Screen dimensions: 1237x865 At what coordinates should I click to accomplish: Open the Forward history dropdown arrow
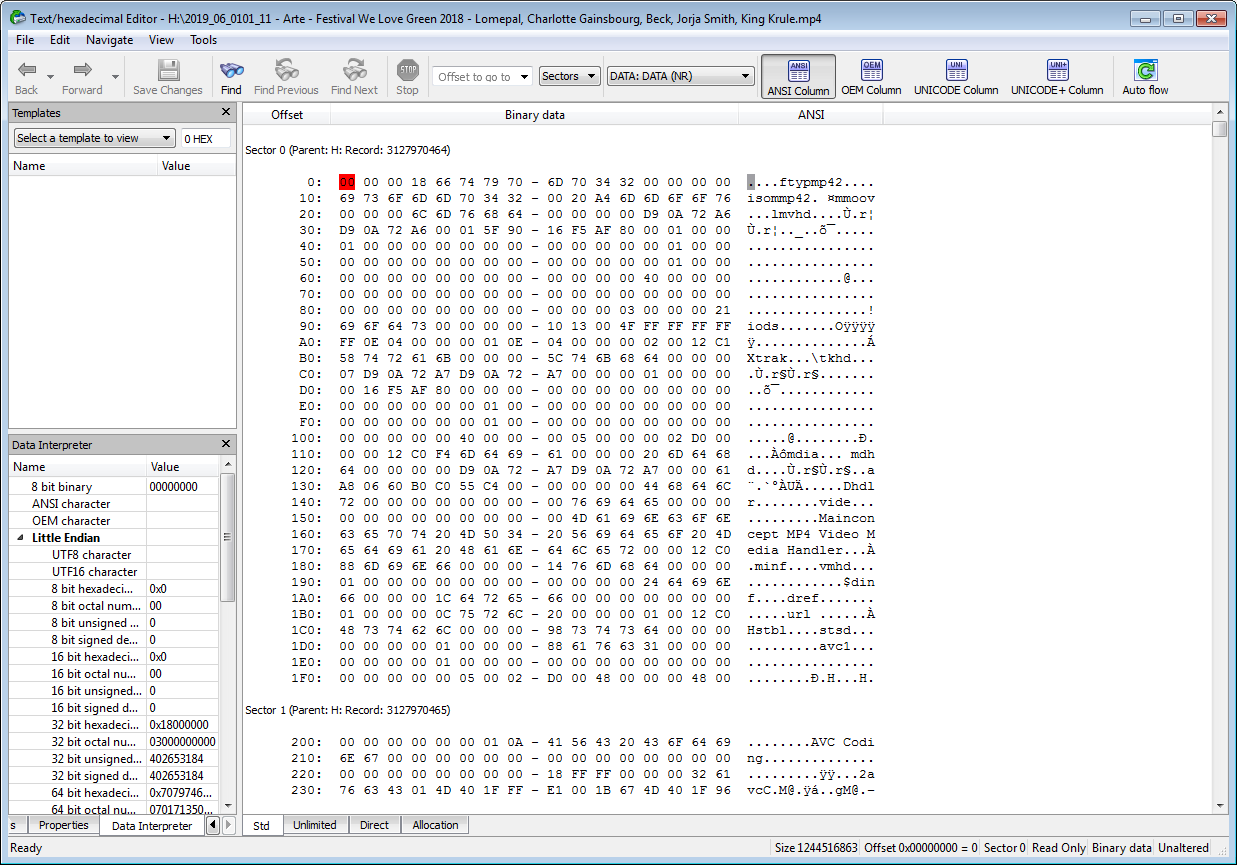[x=115, y=77]
